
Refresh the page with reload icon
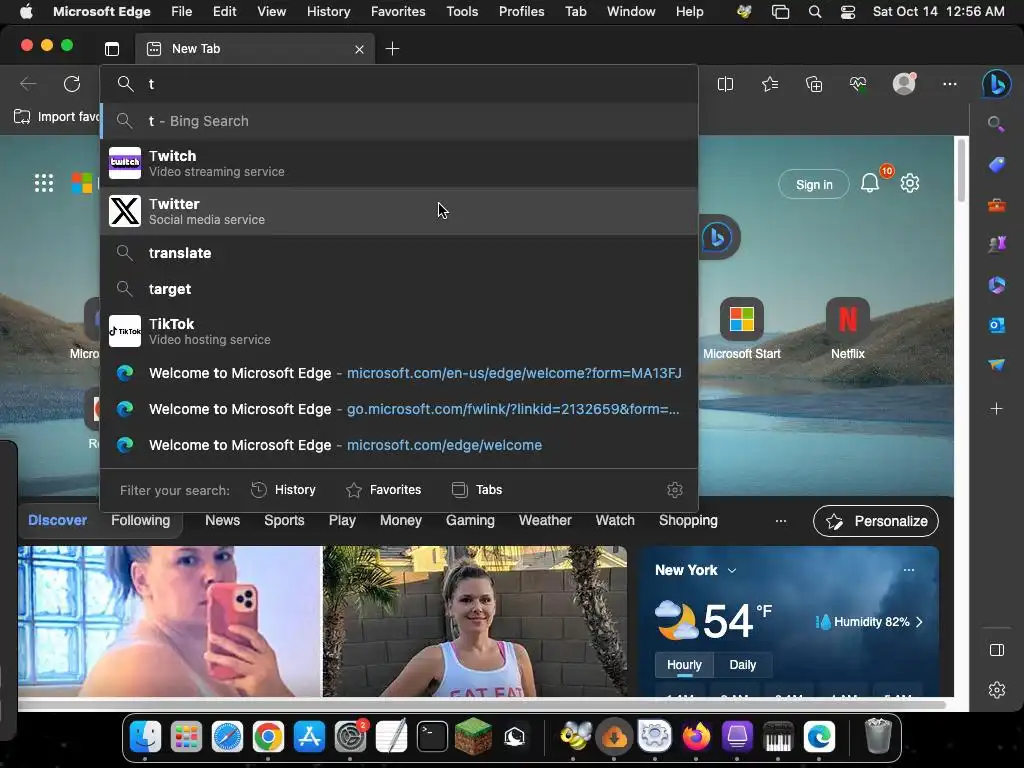click(72, 84)
